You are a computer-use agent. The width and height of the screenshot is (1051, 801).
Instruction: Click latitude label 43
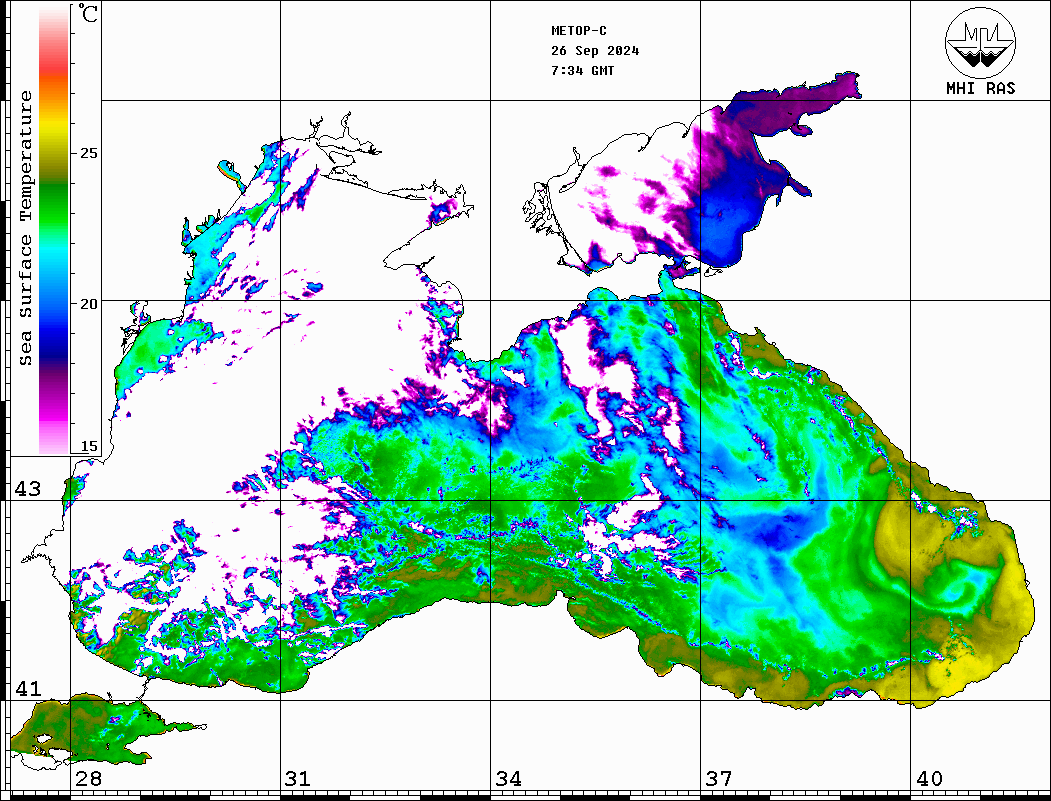[x=28, y=489]
